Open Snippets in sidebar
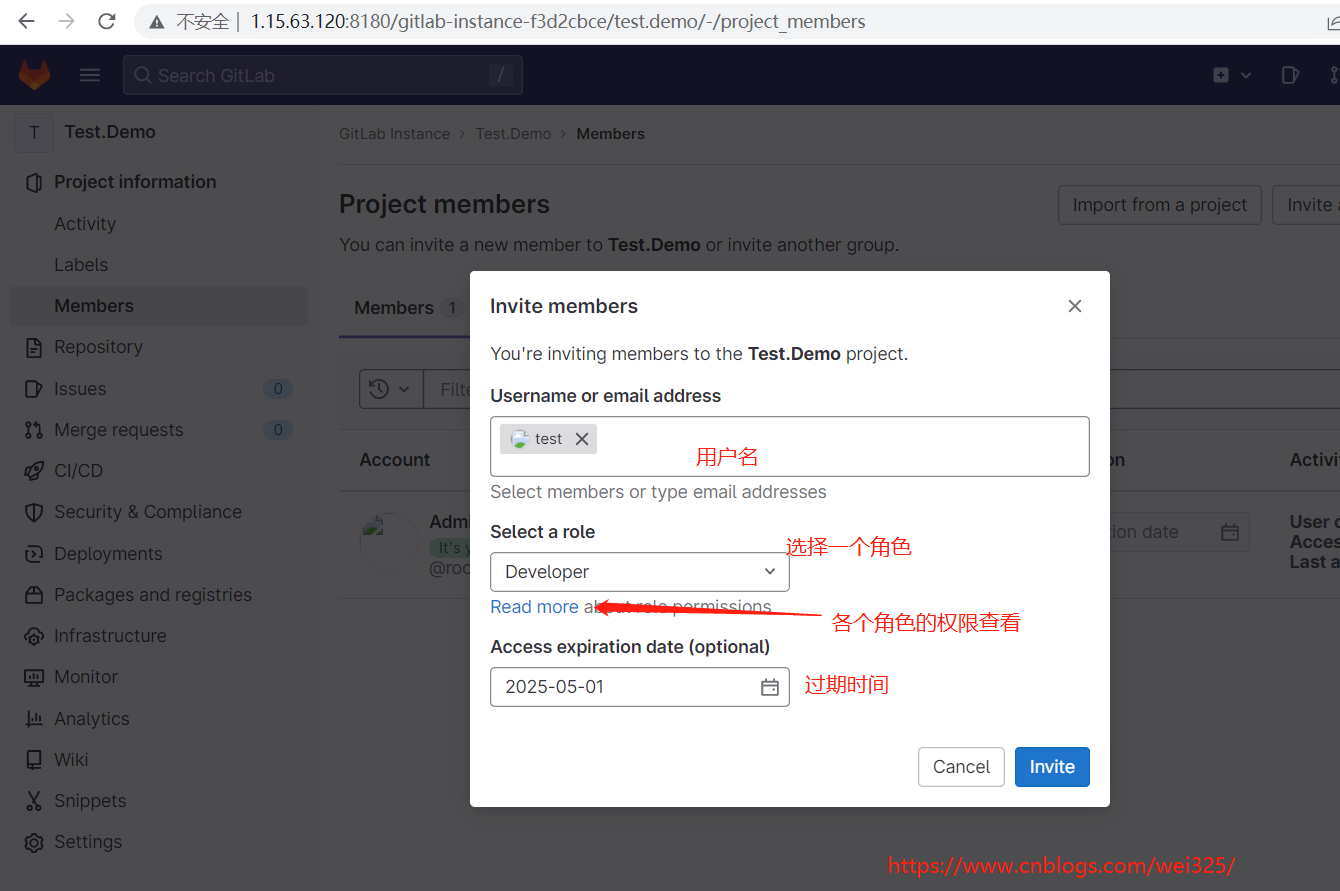Screen dimensions: 1340x891 (90, 801)
